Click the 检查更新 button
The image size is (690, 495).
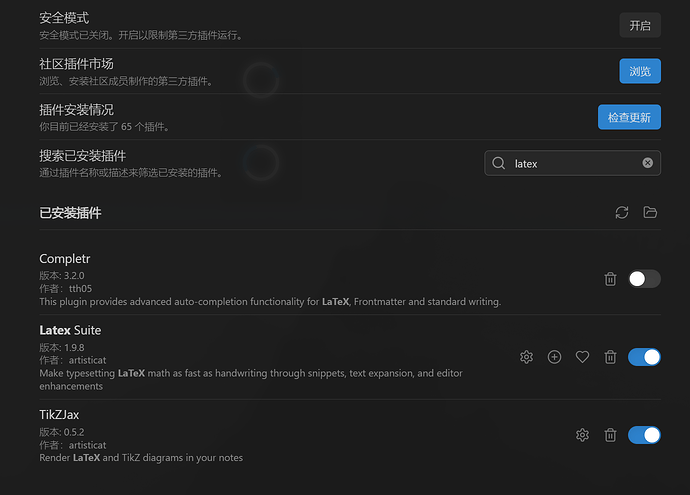(x=629, y=117)
